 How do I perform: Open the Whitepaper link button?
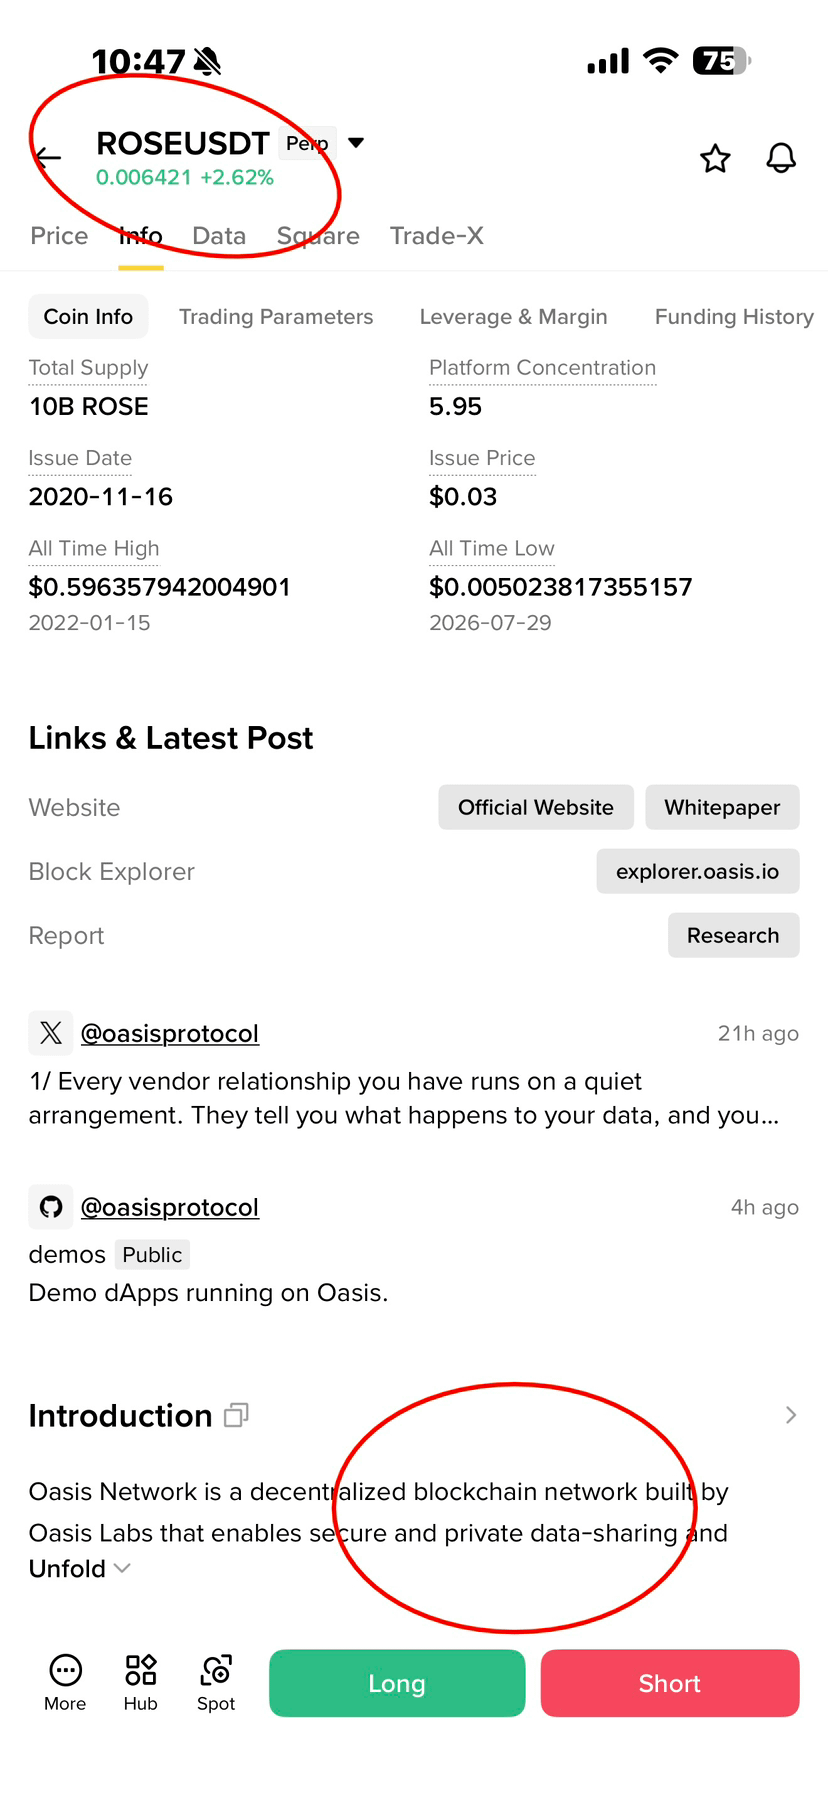tap(722, 807)
